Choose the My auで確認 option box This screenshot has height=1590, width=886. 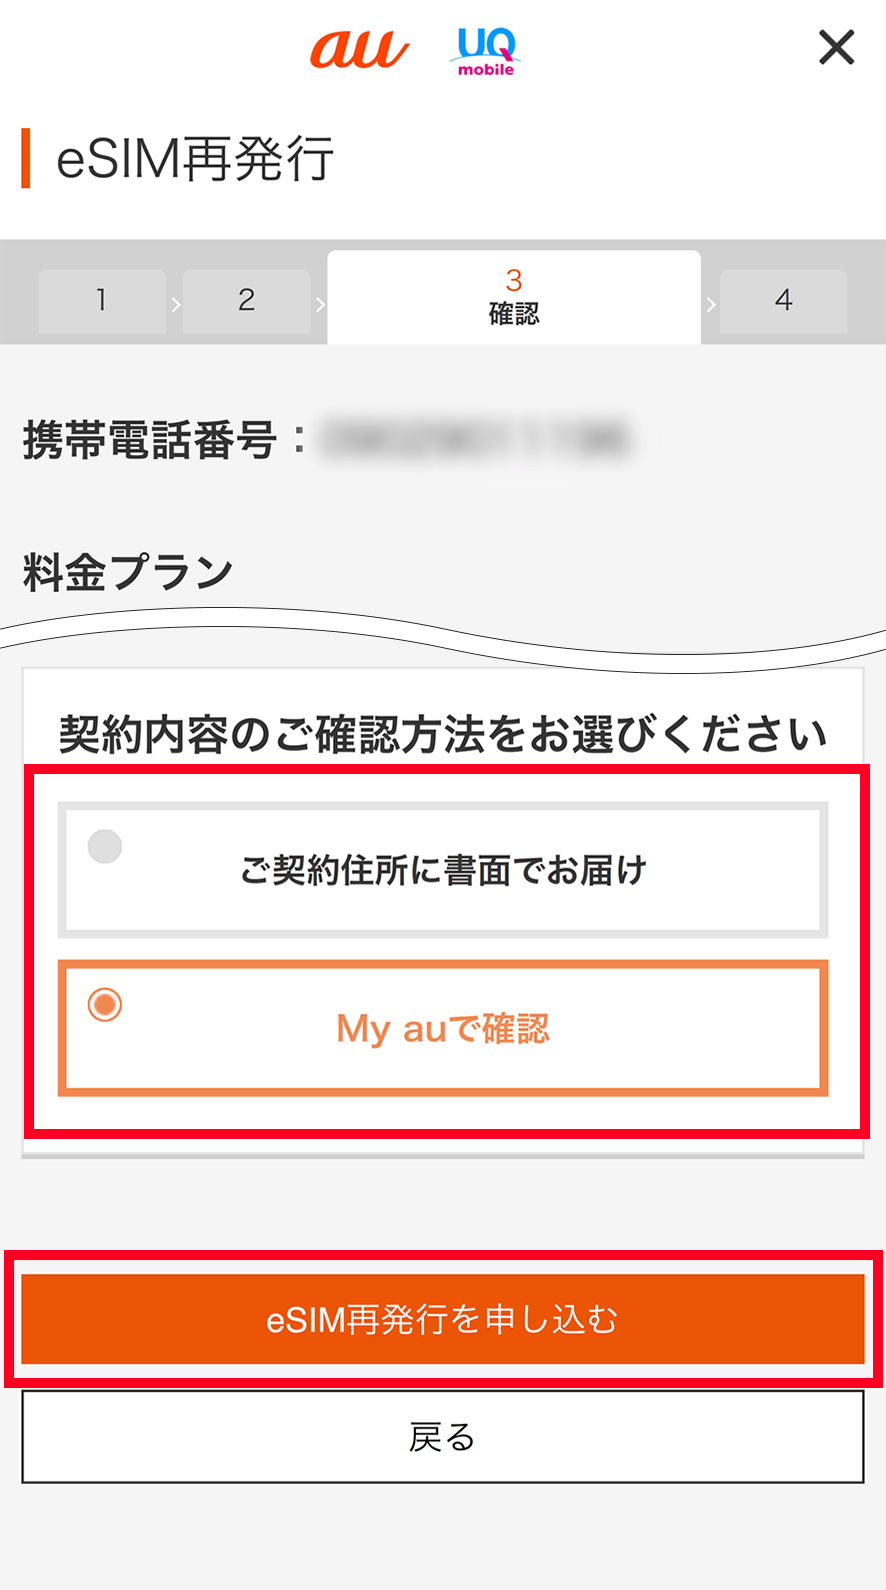pos(443,1028)
